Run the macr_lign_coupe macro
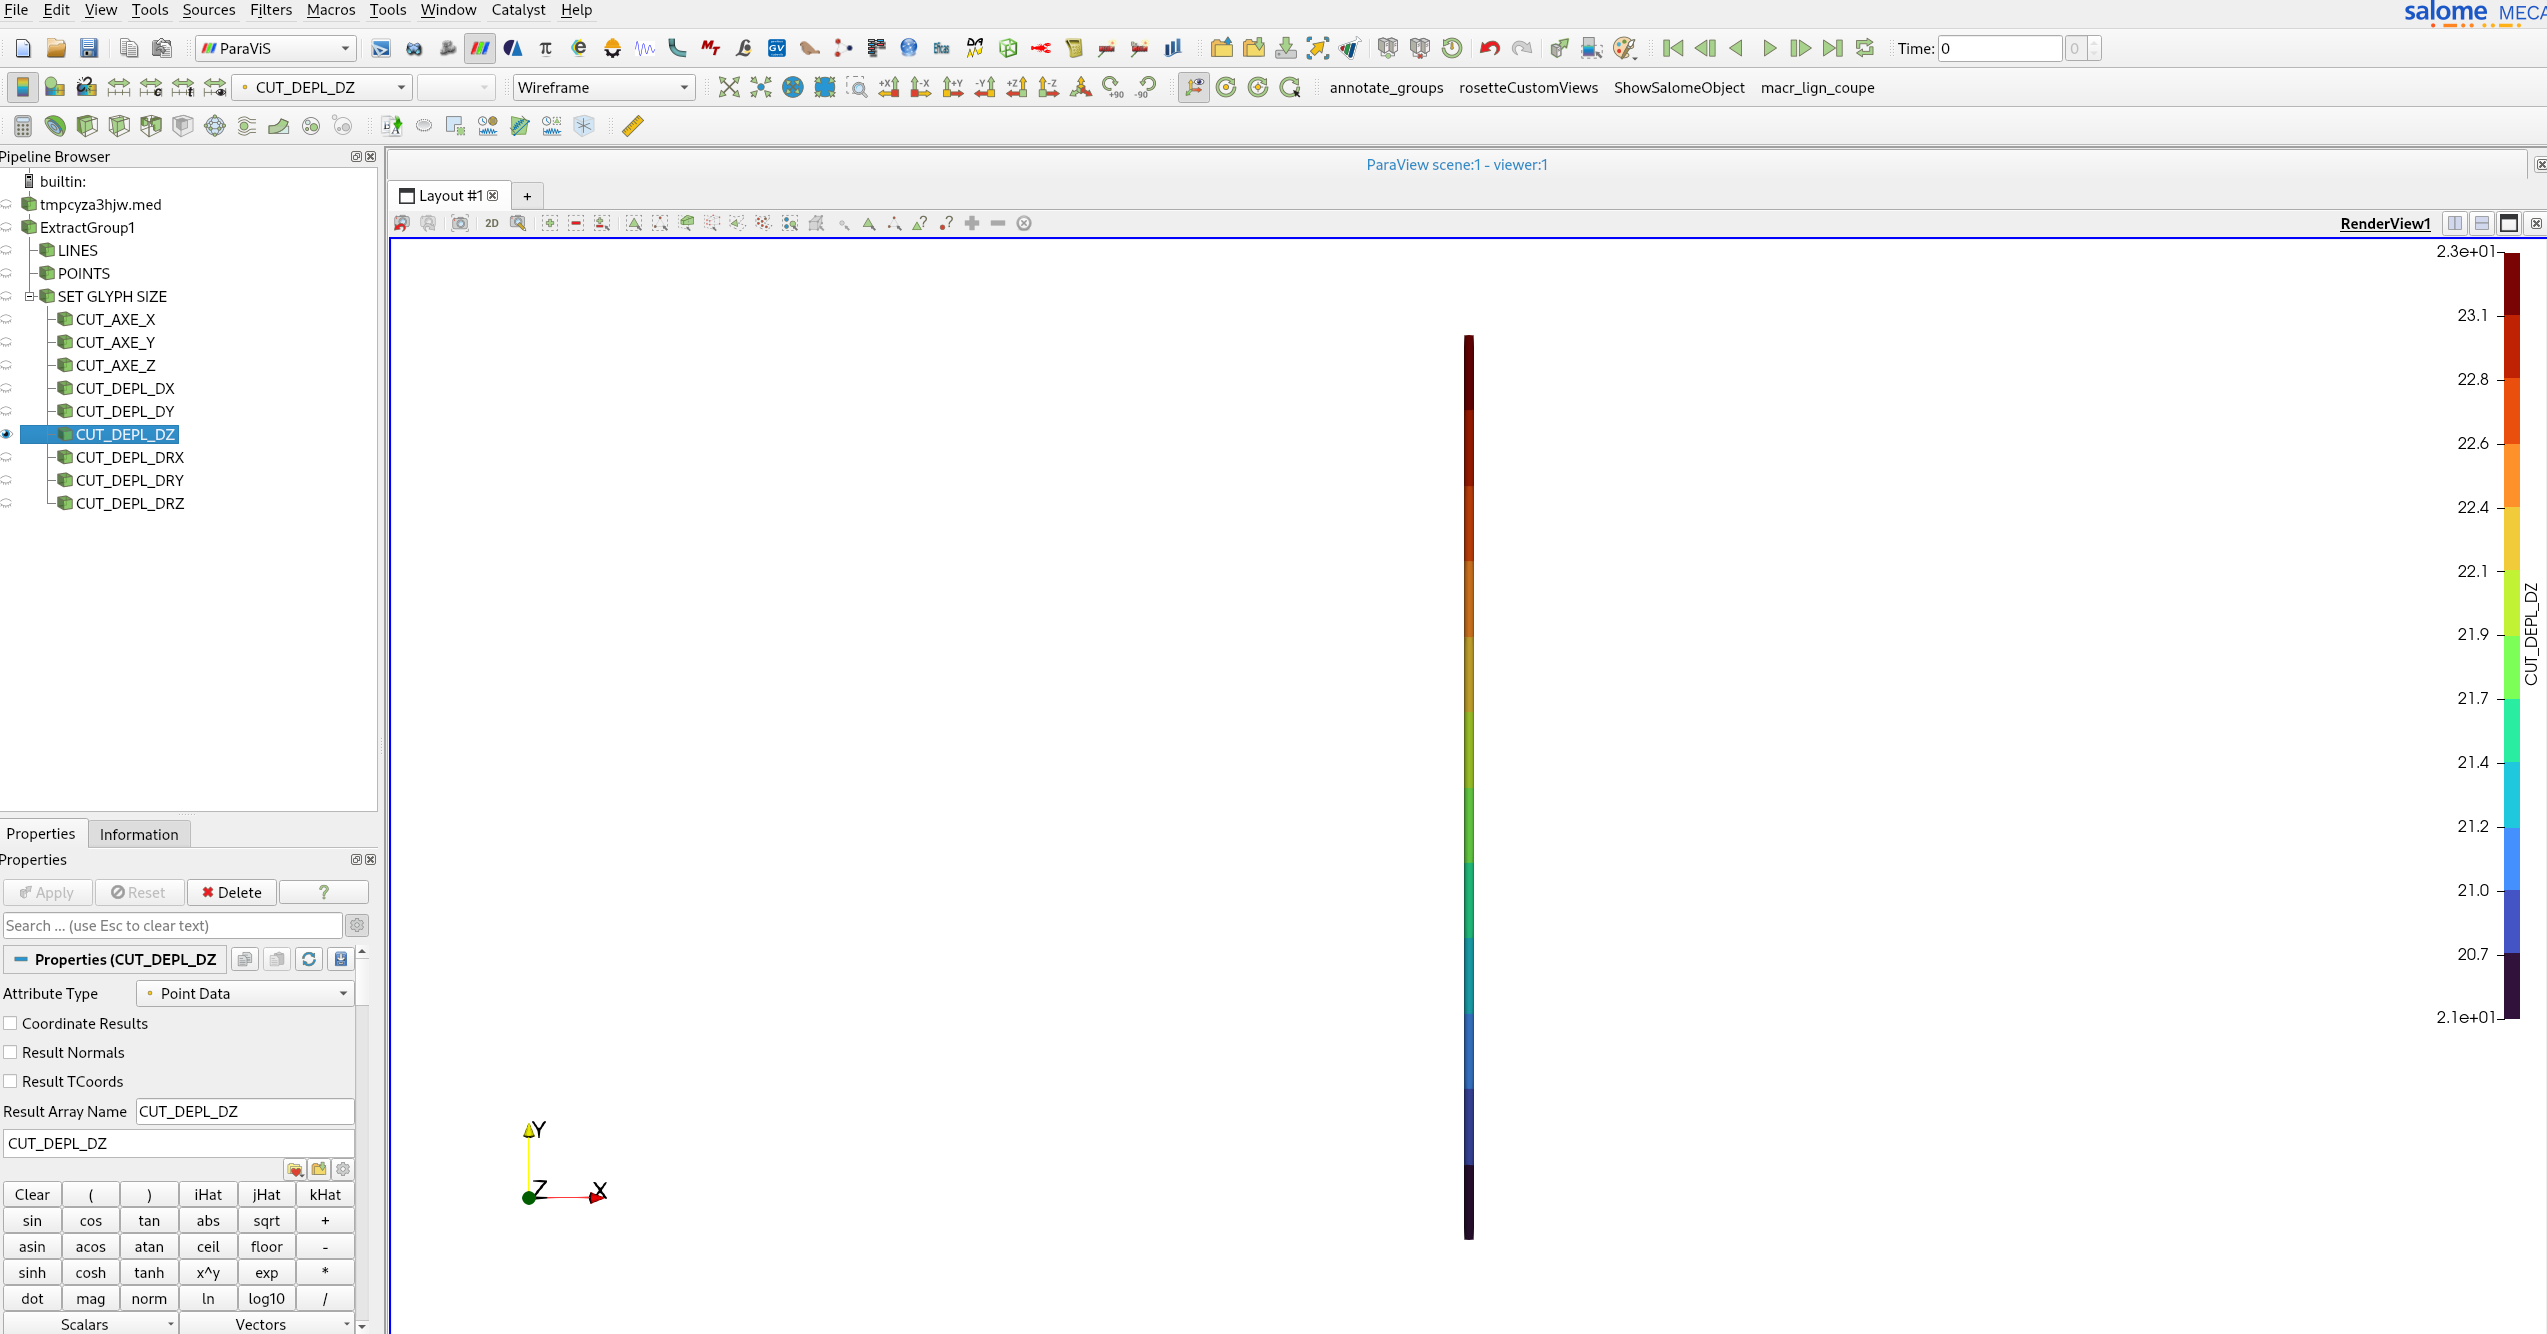 [1817, 87]
